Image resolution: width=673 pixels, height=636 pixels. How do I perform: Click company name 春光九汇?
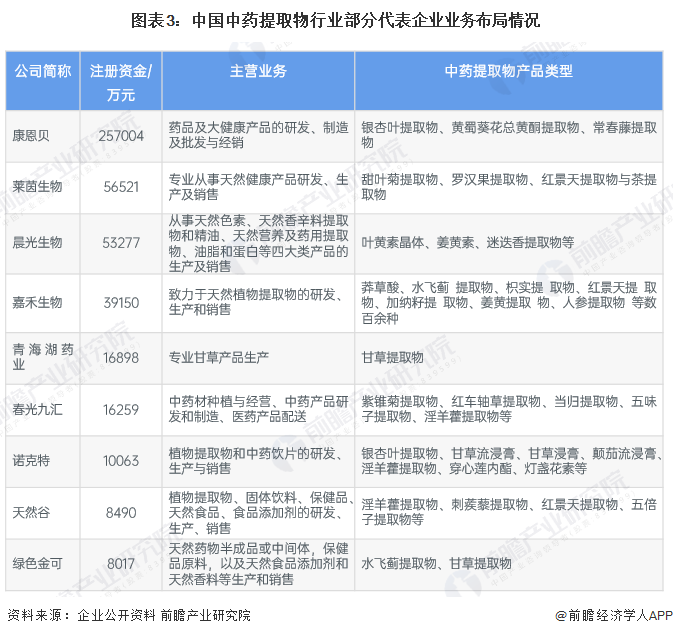37,409
